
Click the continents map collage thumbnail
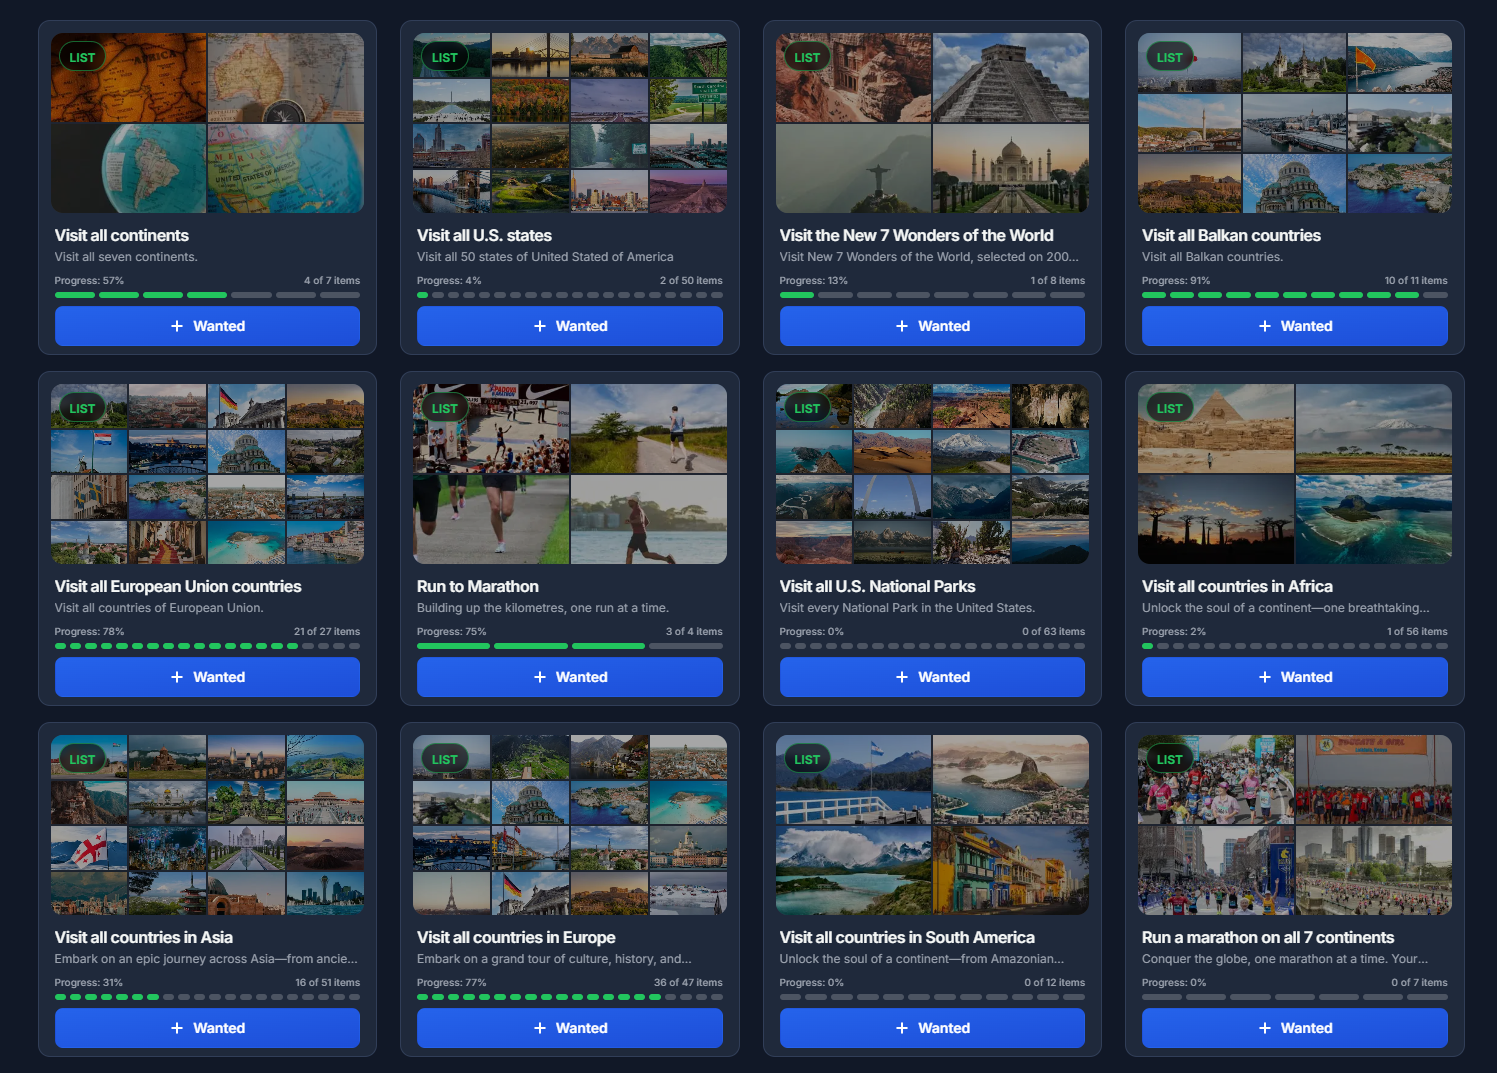pyautogui.click(x=207, y=123)
